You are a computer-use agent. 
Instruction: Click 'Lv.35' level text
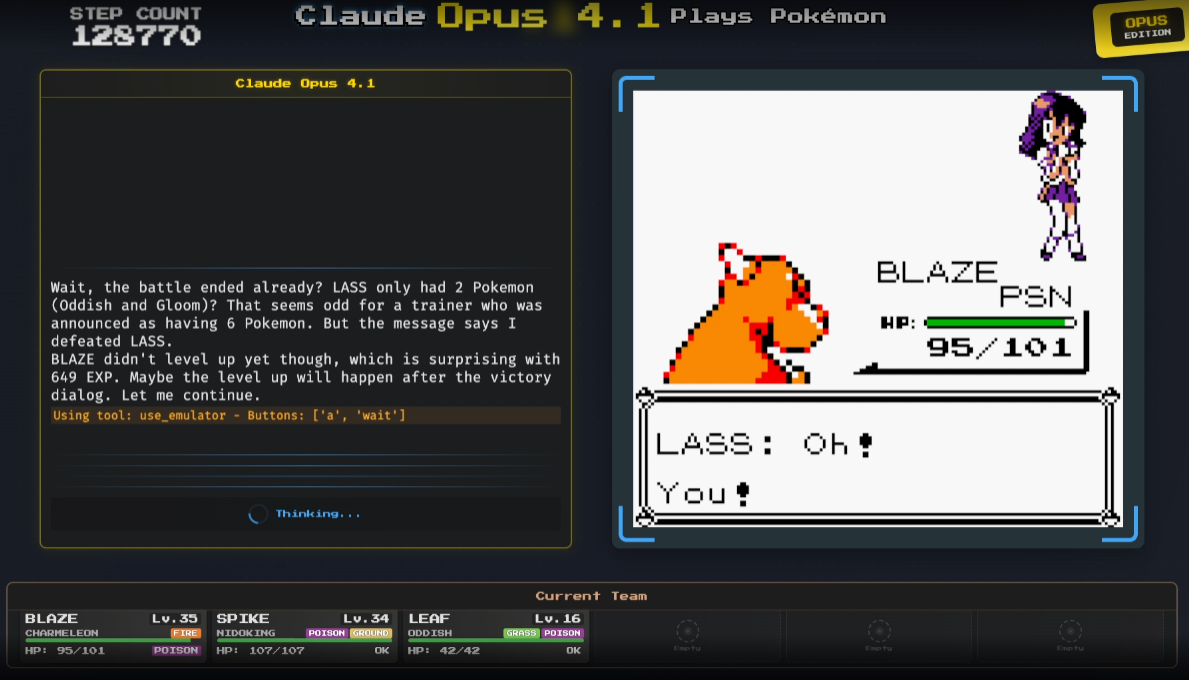click(175, 619)
